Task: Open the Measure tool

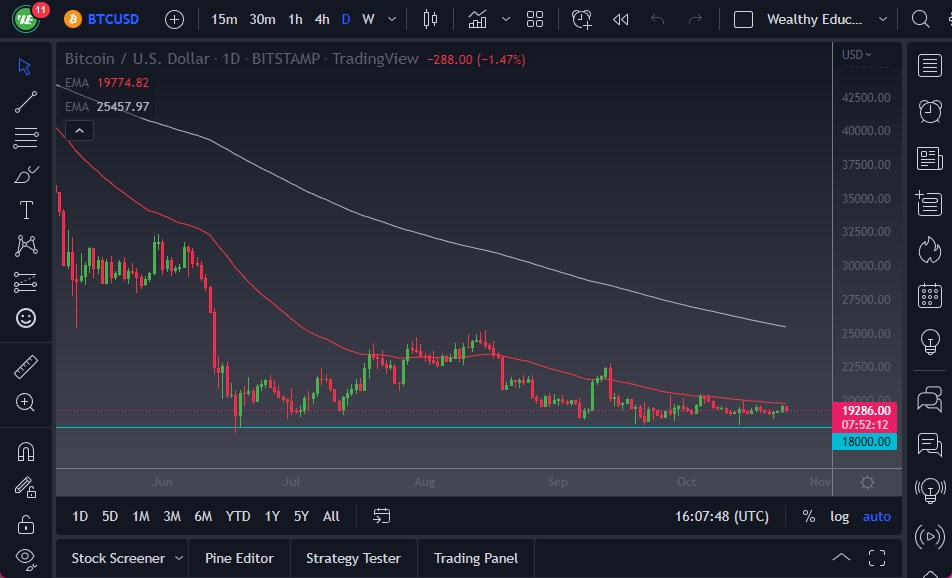Action: click(26, 367)
